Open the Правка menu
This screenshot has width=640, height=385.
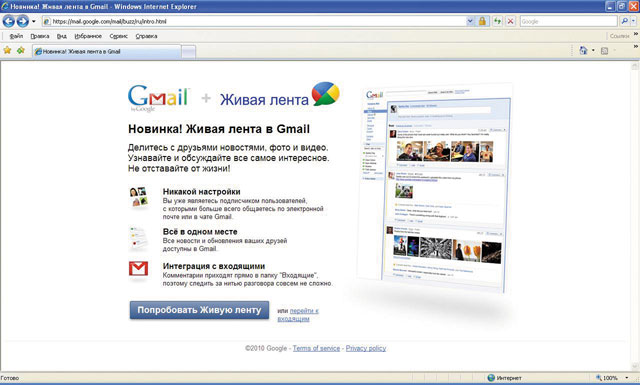point(40,36)
